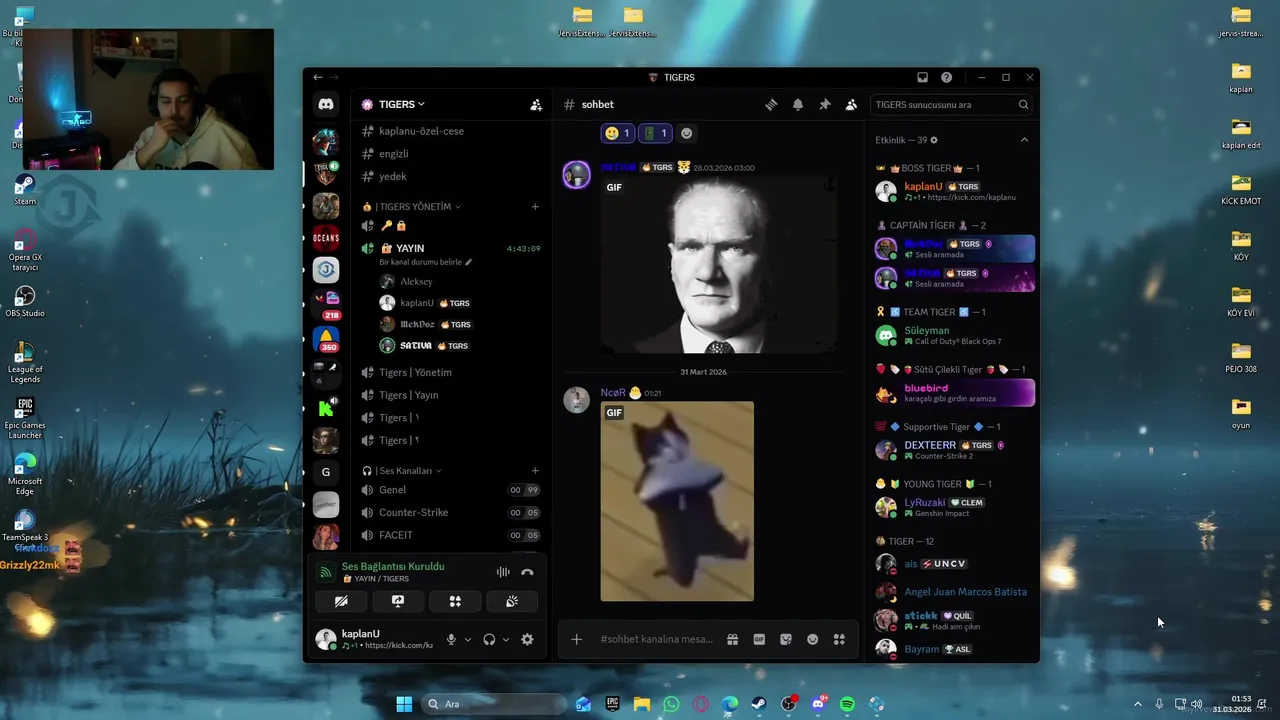
Task: Collapse the Etkinlik members section arrow
Action: pos(1024,140)
